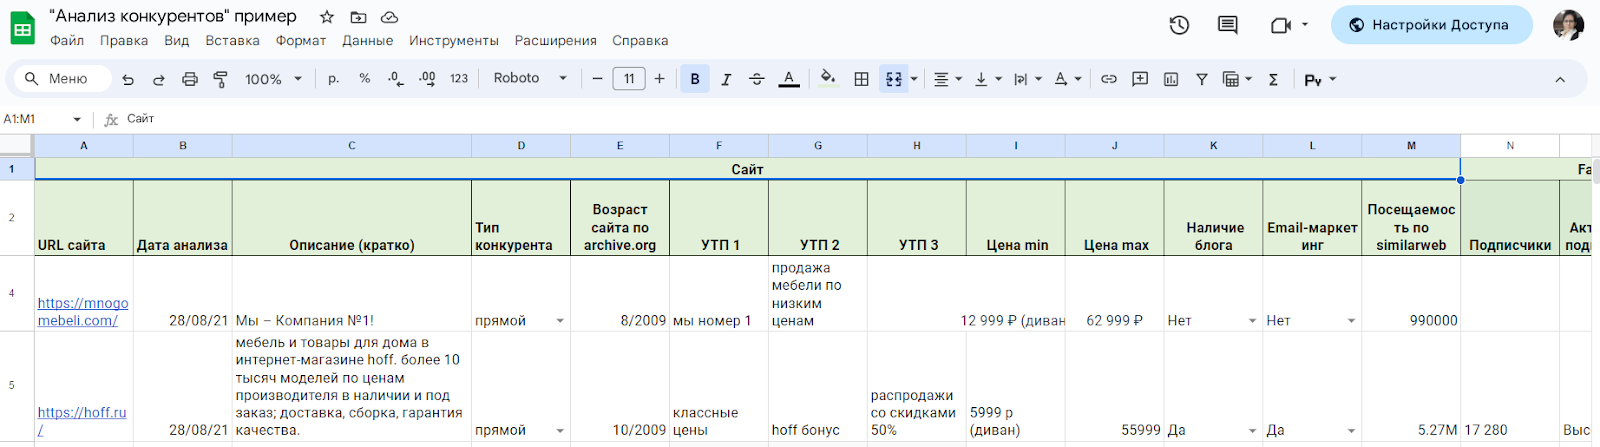Viewport: 1600px width, 447px height.
Task: Star the document title
Action: tap(327, 17)
